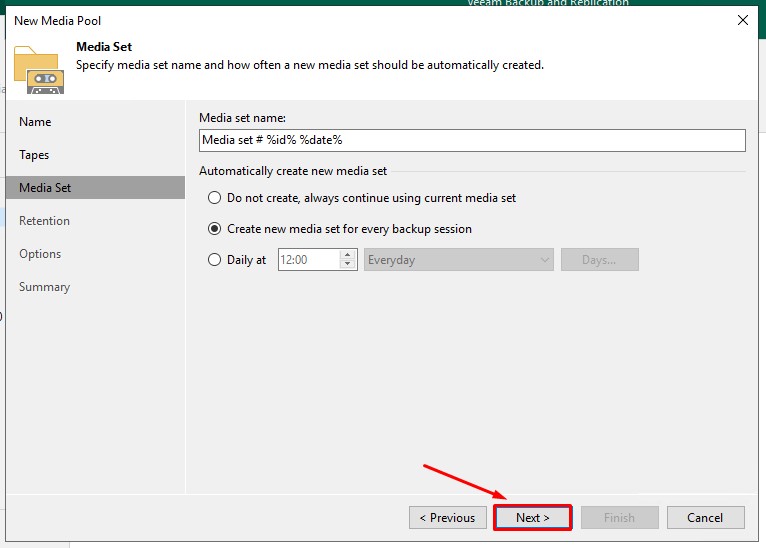Screen dimensions: 766x548
Task: Open the Tapes step in the sidebar
Action: [x=34, y=155]
